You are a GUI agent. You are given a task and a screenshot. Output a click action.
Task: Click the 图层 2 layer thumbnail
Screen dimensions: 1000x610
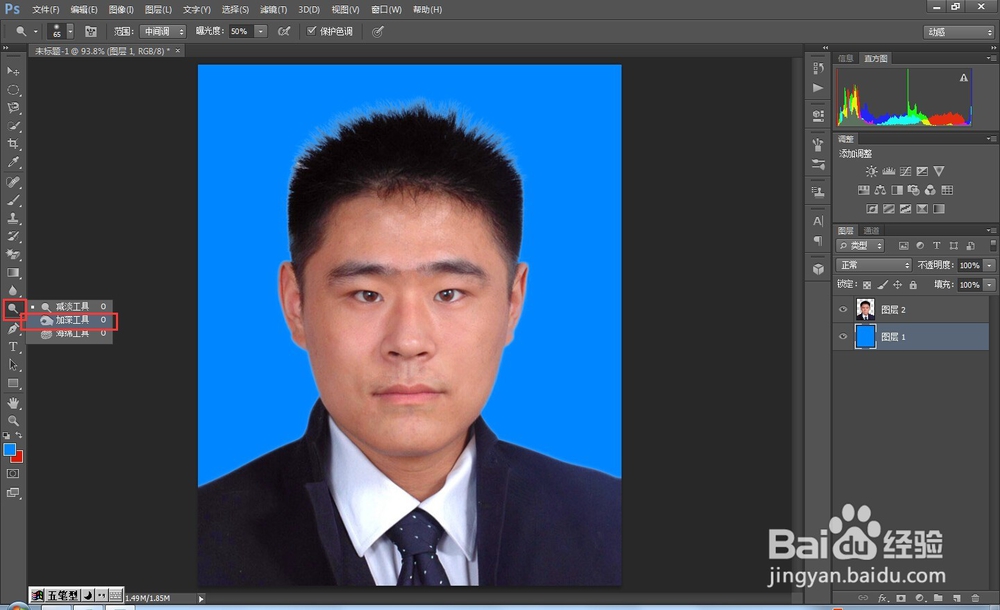[864, 308]
